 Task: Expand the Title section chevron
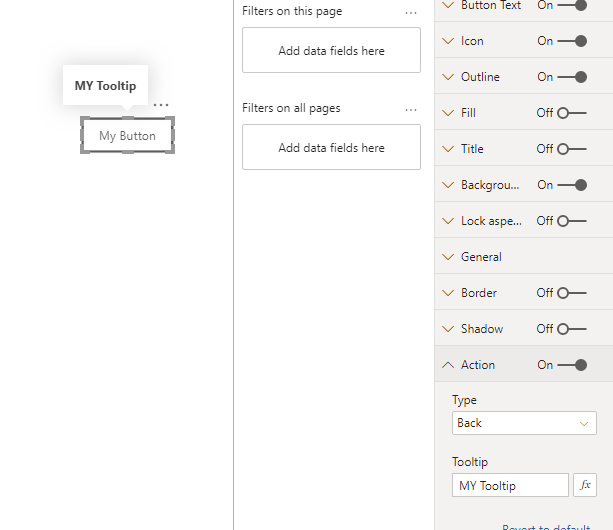pyautogui.click(x=448, y=149)
